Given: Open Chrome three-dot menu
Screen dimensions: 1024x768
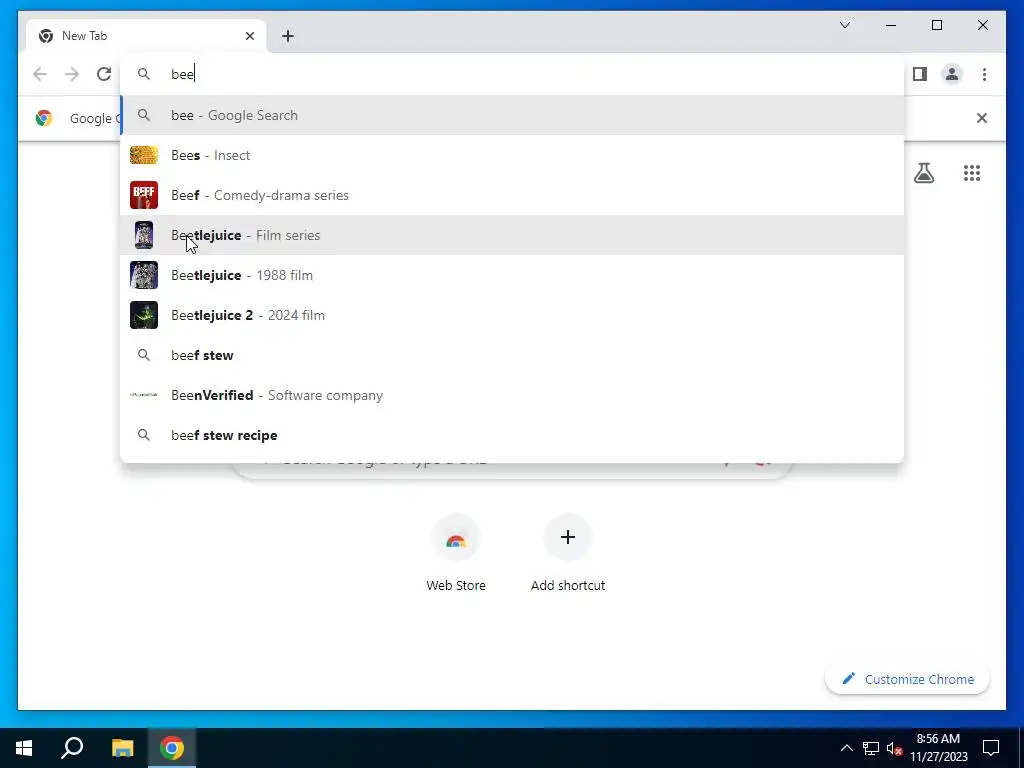Looking at the screenshot, I should pos(984,74).
